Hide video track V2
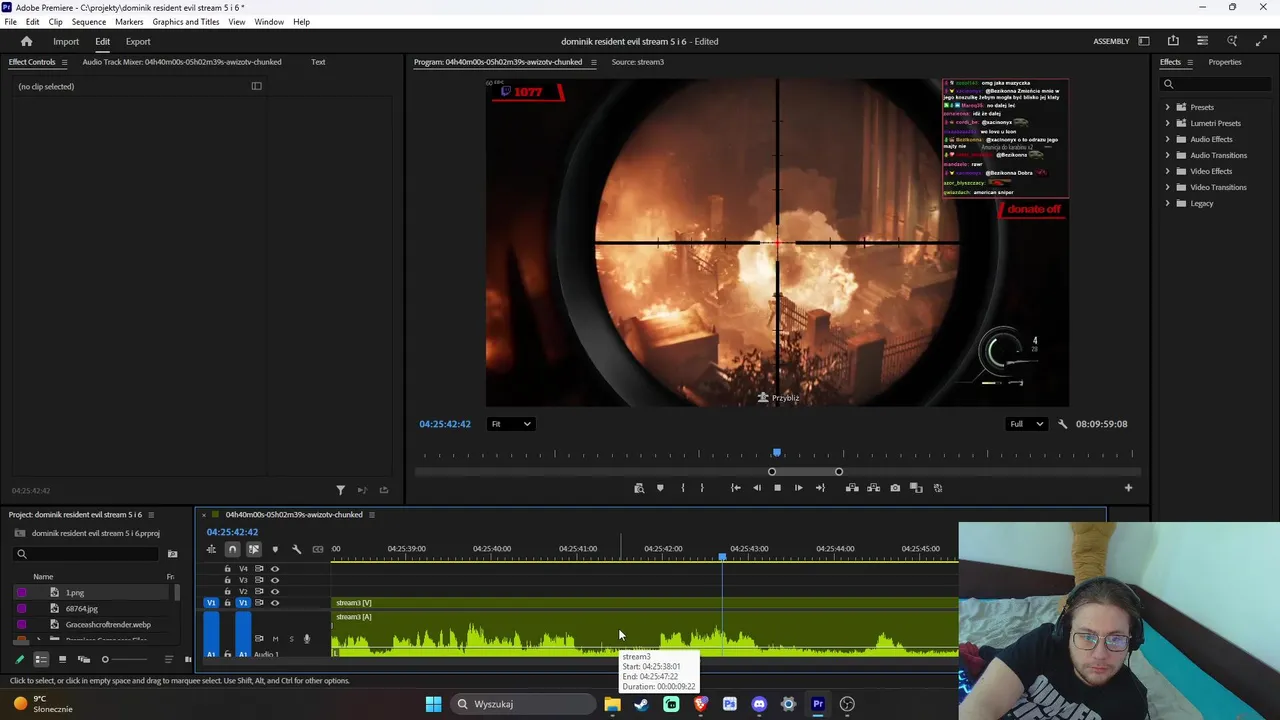 (x=275, y=591)
